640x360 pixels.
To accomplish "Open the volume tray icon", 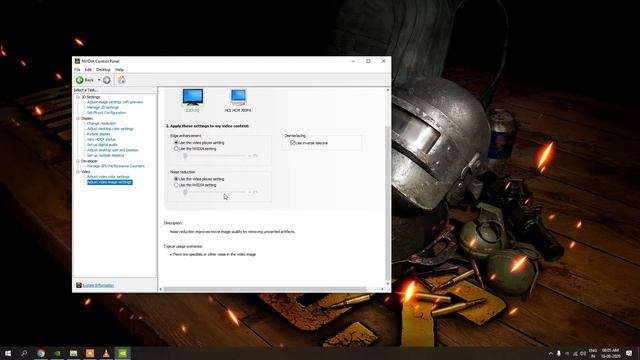I will (583, 353).
